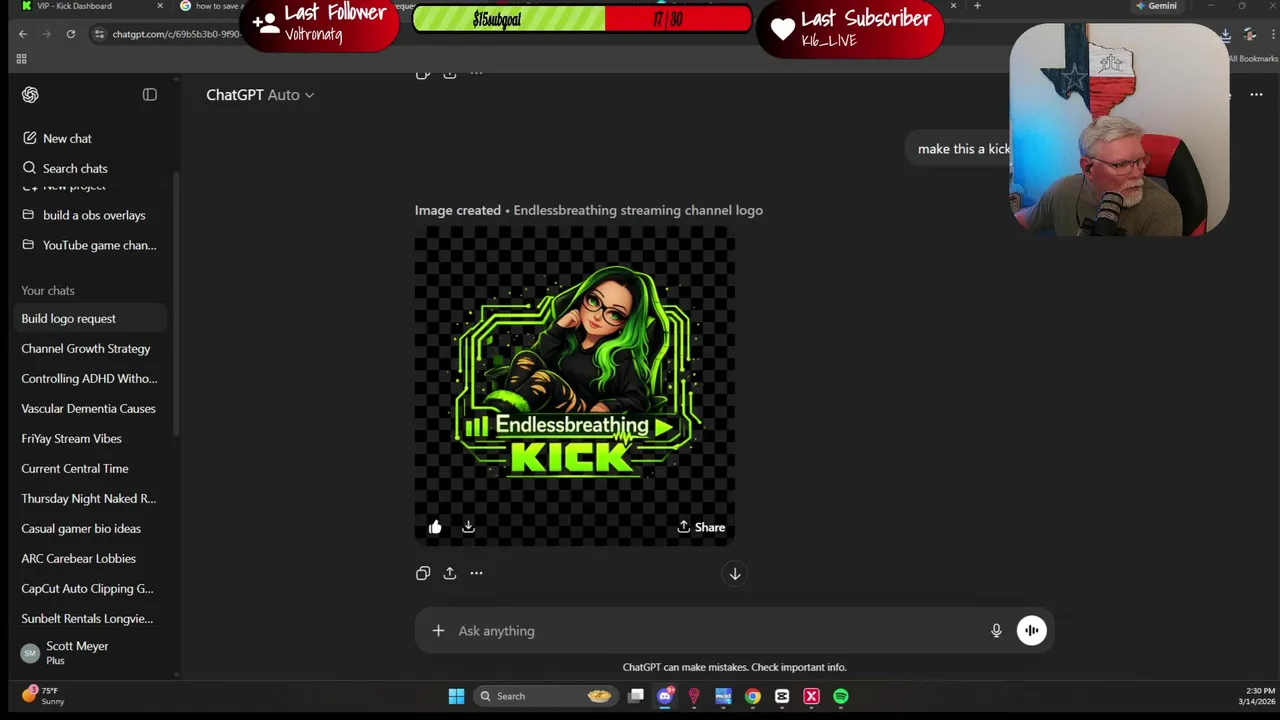Viewport: 1280px width, 720px height.
Task: Go forward in the browser
Action: [x=47, y=34]
